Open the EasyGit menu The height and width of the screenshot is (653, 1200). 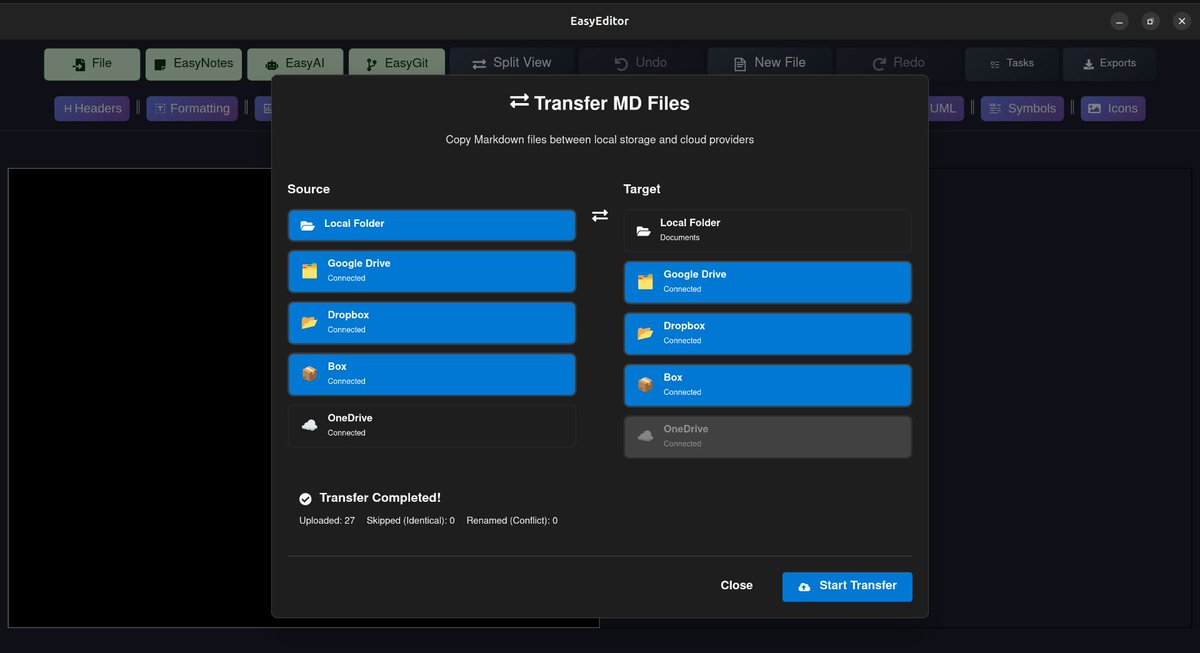point(397,64)
